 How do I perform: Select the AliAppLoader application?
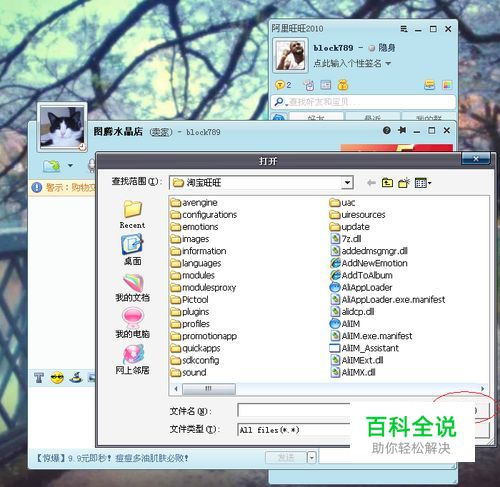point(361,287)
